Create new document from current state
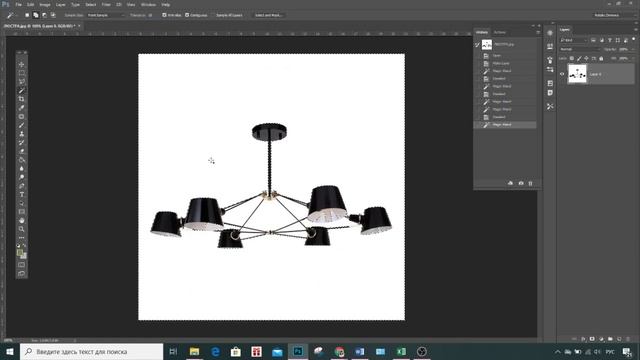 (510, 183)
